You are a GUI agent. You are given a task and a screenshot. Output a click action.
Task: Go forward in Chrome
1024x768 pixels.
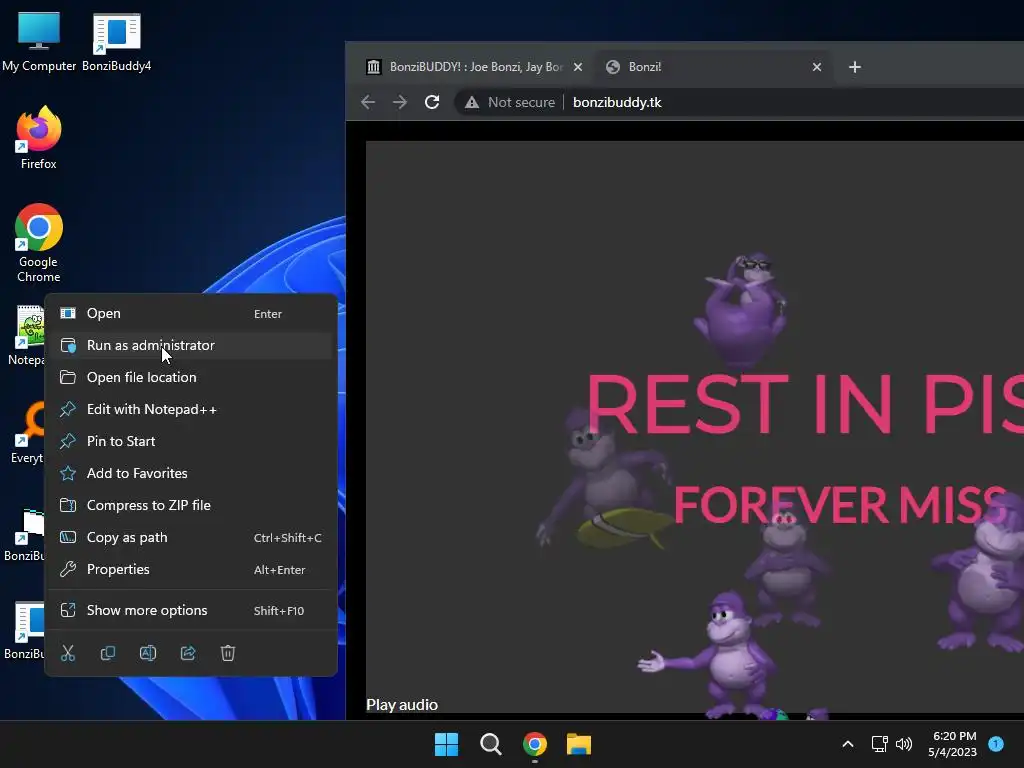[400, 102]
